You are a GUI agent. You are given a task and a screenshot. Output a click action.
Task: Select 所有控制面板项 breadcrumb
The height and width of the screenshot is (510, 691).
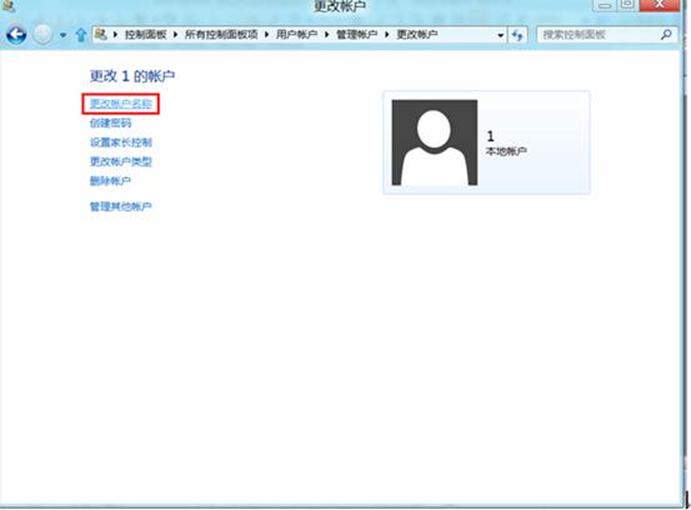click(221, 34)
